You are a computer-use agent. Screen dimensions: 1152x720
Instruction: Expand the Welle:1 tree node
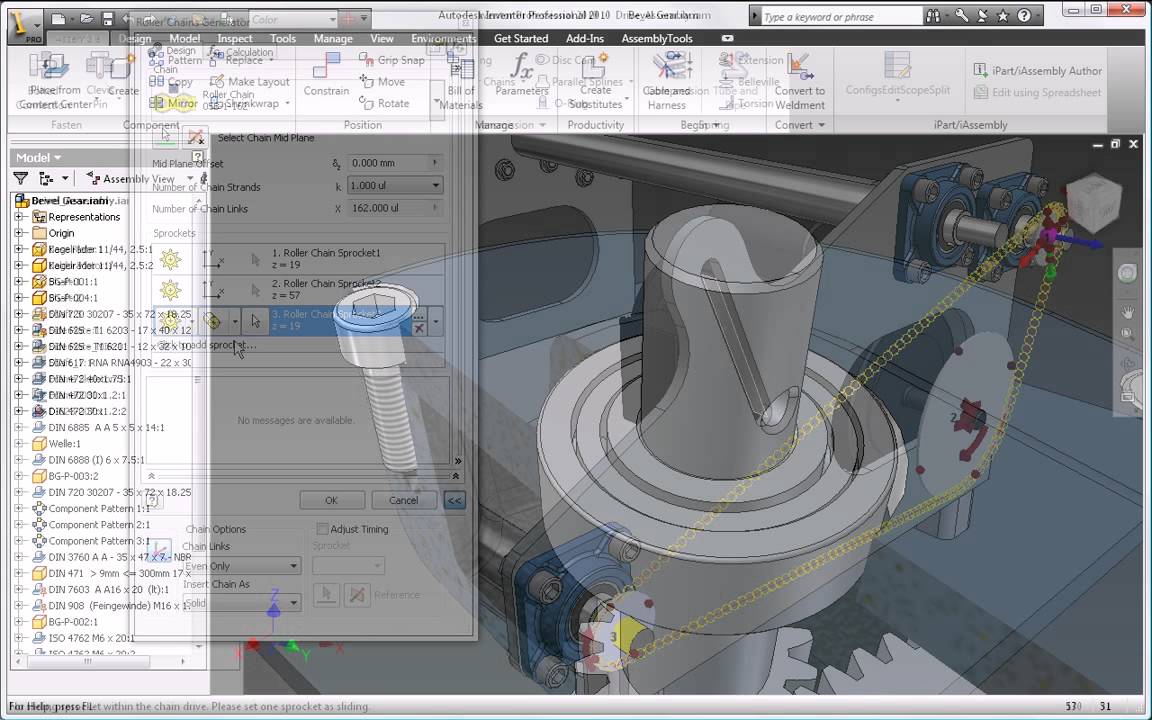[x=18, y=443]
